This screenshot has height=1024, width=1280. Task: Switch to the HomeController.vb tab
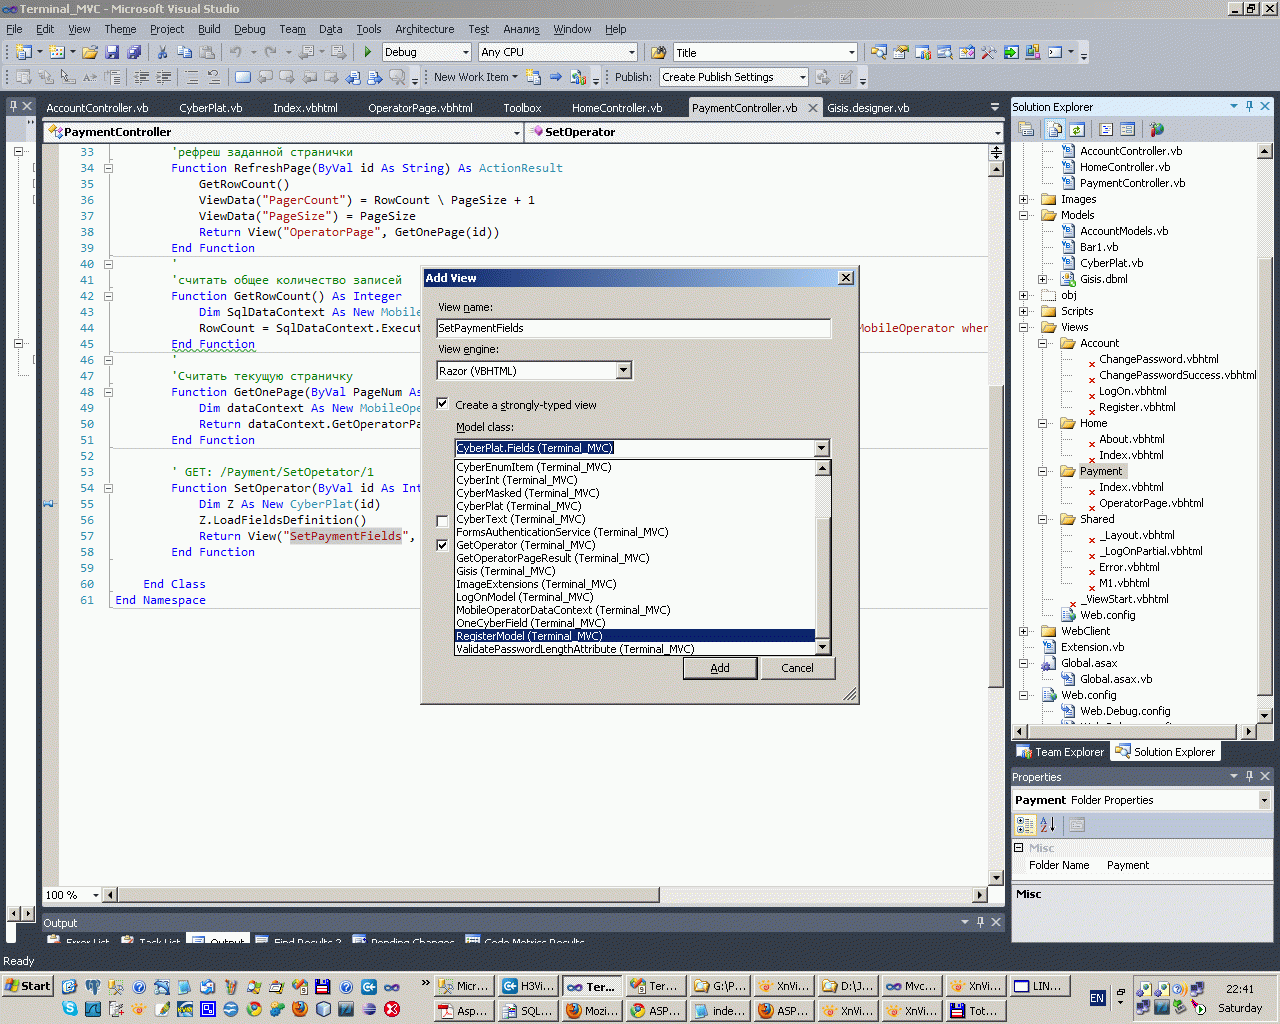(616, 108)
